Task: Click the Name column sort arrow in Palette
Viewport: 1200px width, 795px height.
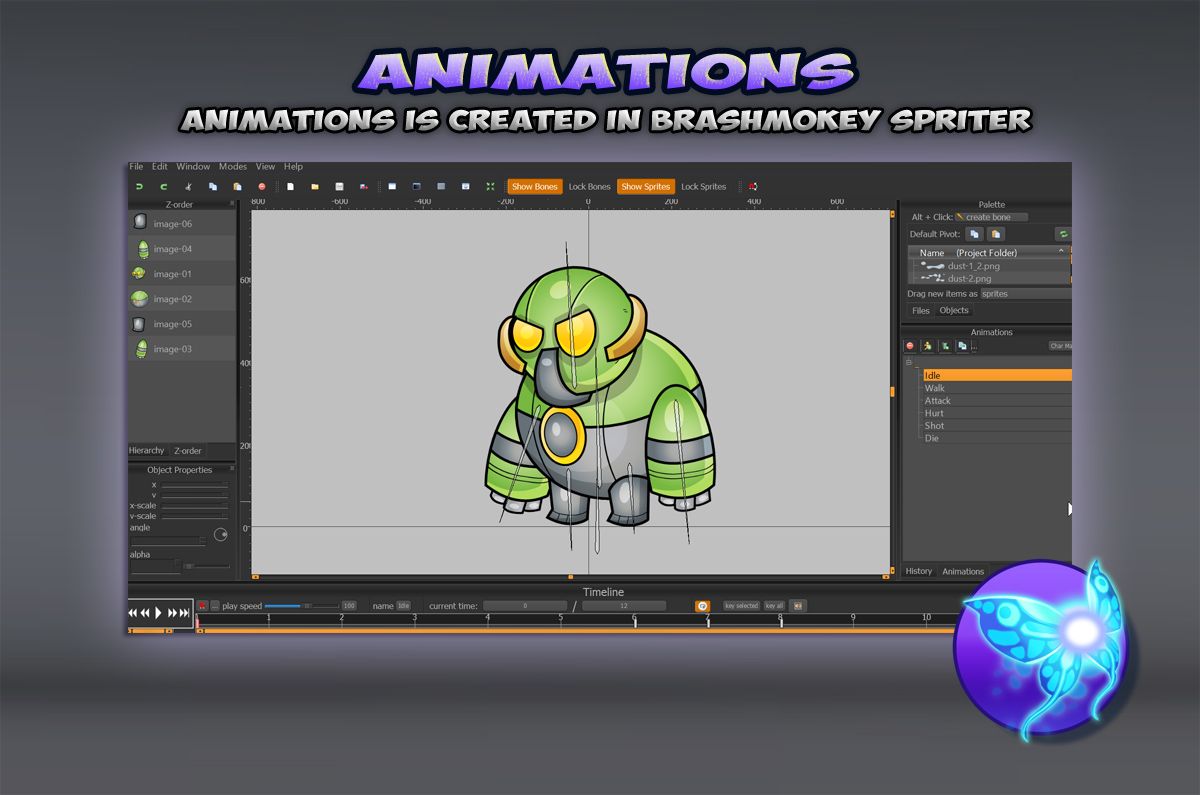Action: point(1061,253)
